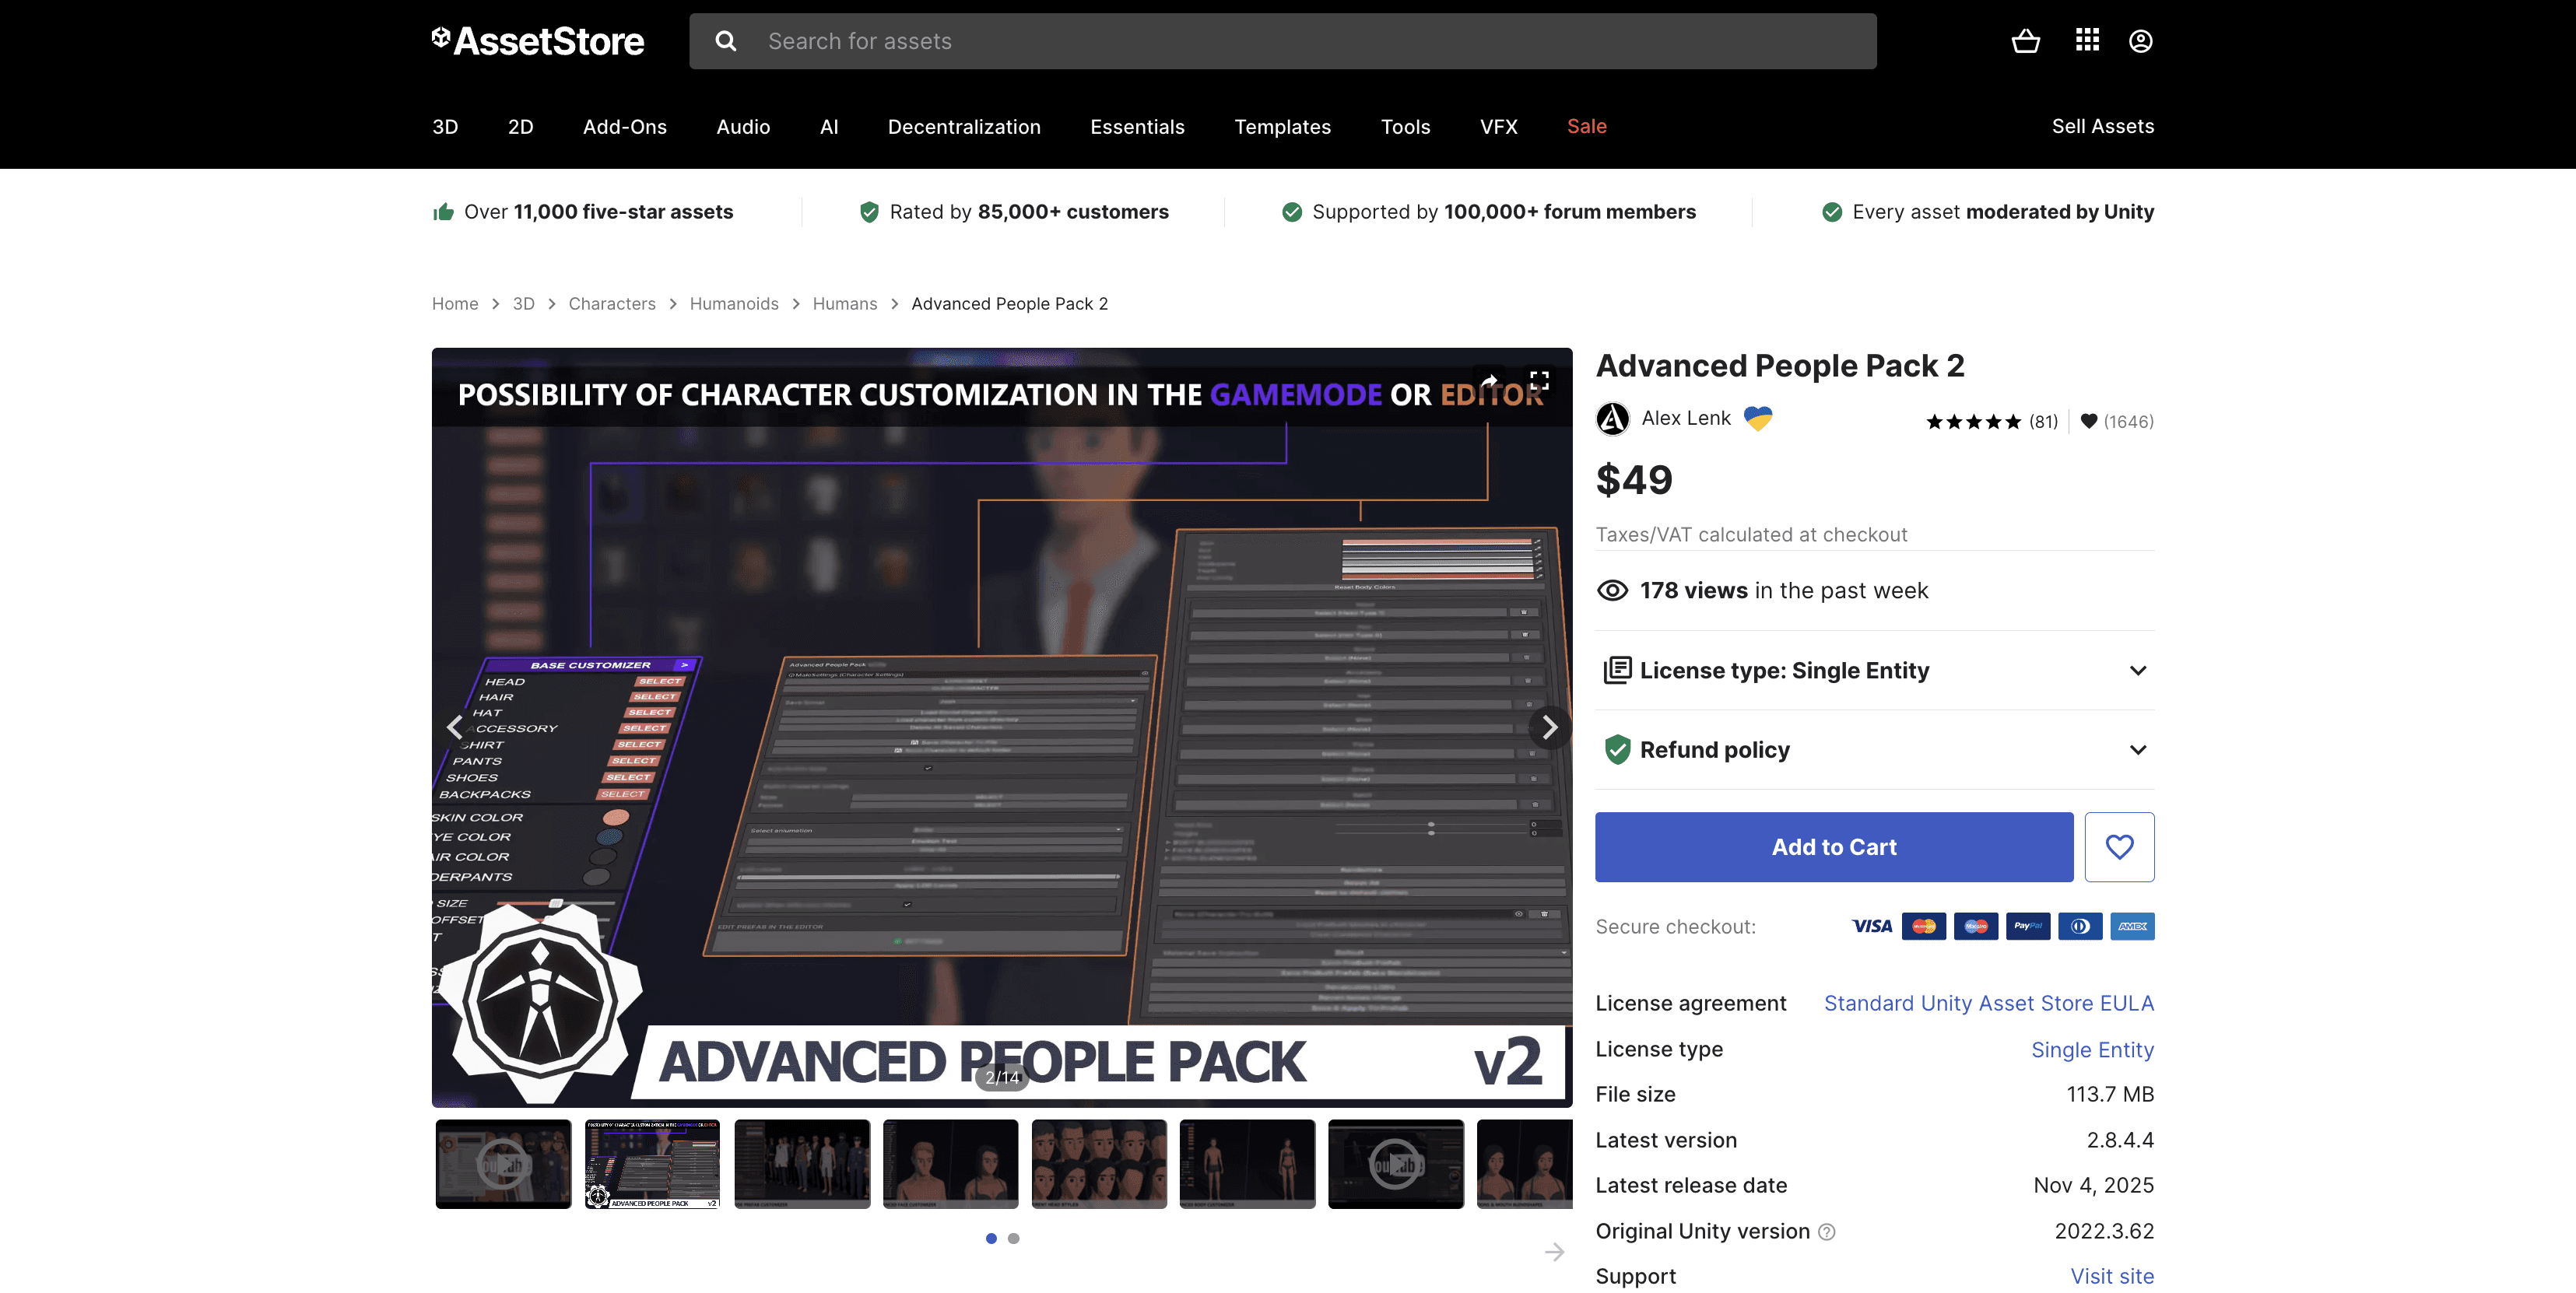Open the Templates menu
Screen dimensions: 2576x1293
click(x=1282, y=126)
